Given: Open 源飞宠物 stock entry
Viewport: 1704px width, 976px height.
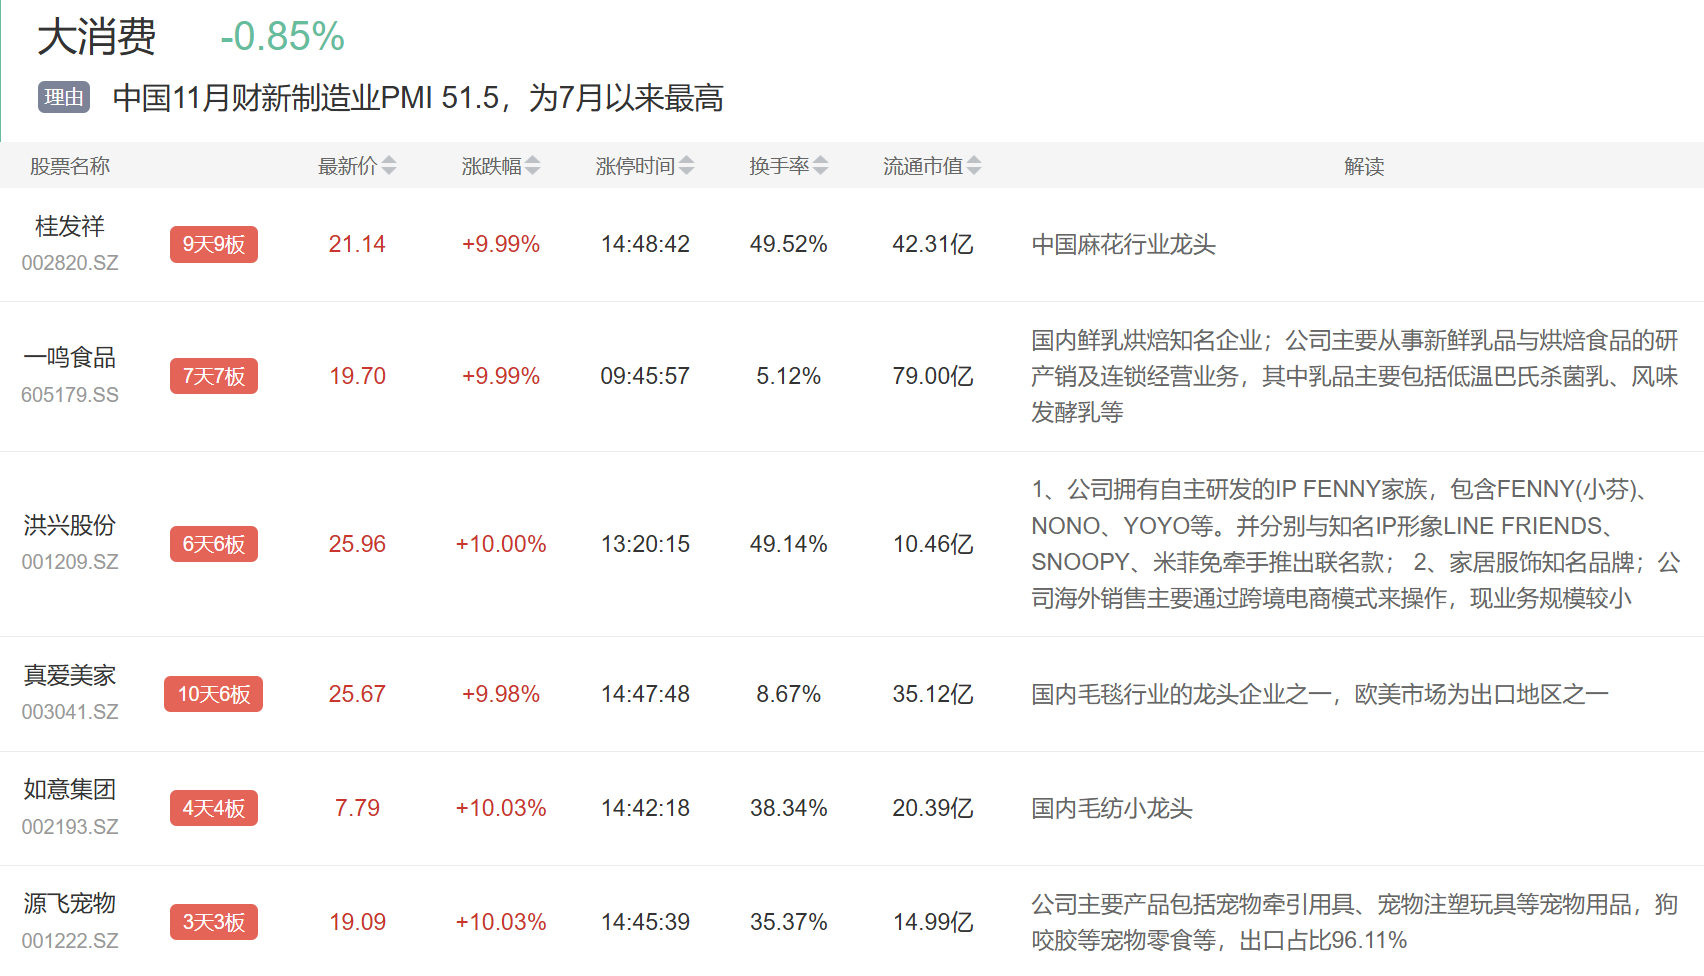Looking at the screenshot, I should [x=70, y=904].
